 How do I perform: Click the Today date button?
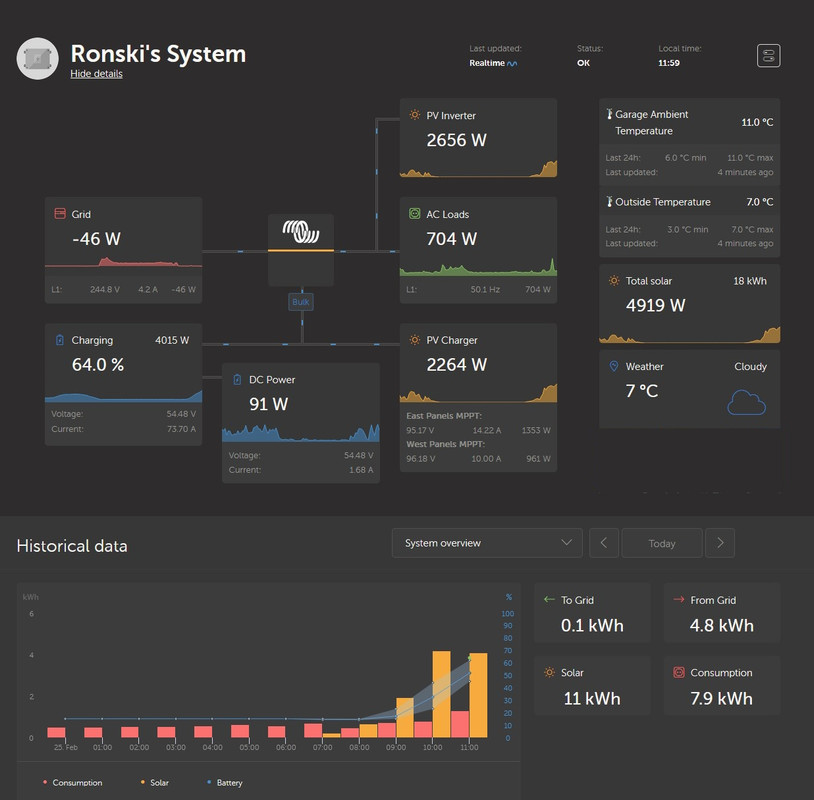662,543
